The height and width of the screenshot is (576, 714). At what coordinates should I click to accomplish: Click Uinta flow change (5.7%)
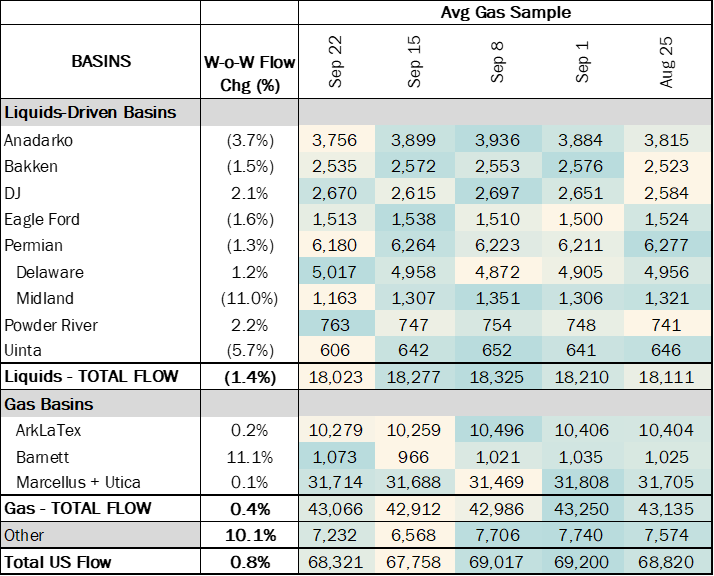point(250,350)
